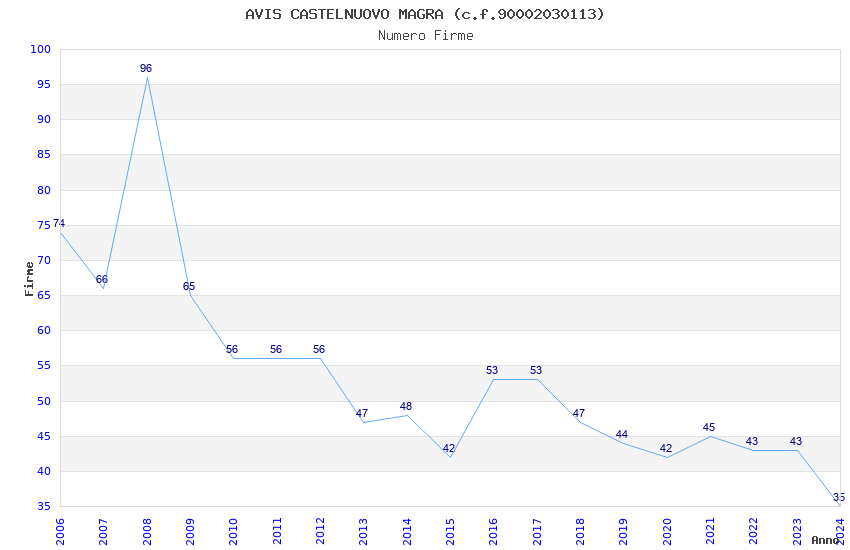850x550 pixels.
Task: Select the 2018 data label 47
Action: (x=579, y=413)
